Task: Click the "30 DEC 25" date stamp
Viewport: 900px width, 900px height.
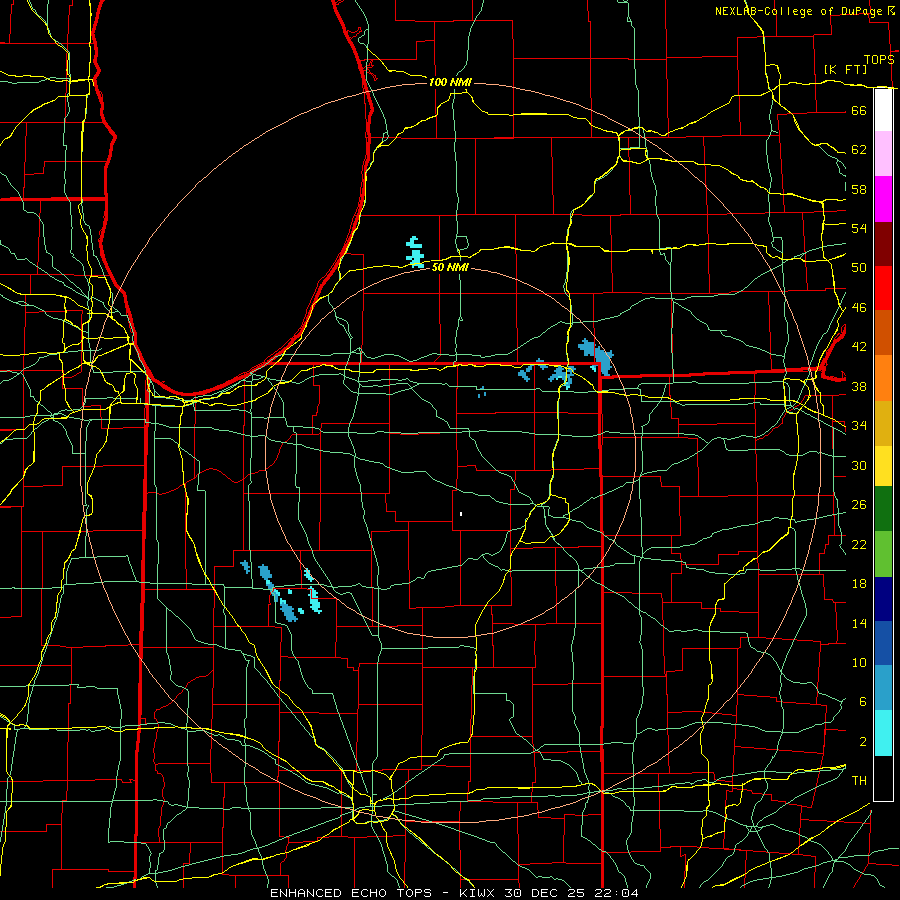Action: coord(545,893)
